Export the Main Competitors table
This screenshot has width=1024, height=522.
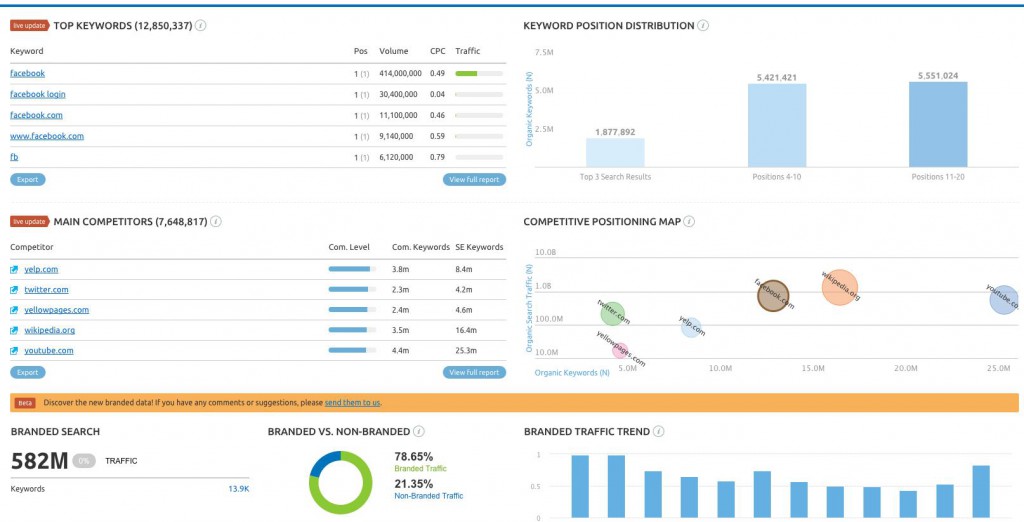click(27, 372)
